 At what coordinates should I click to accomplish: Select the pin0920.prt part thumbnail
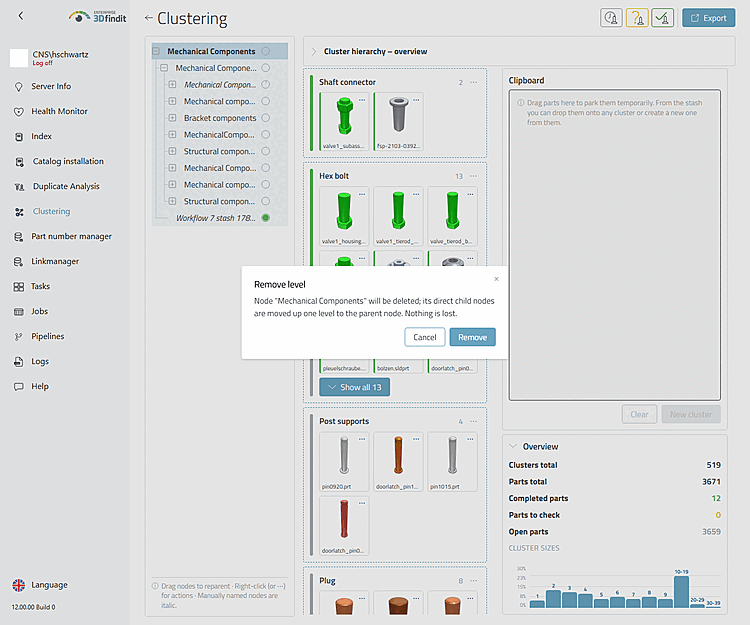point(344,461)
